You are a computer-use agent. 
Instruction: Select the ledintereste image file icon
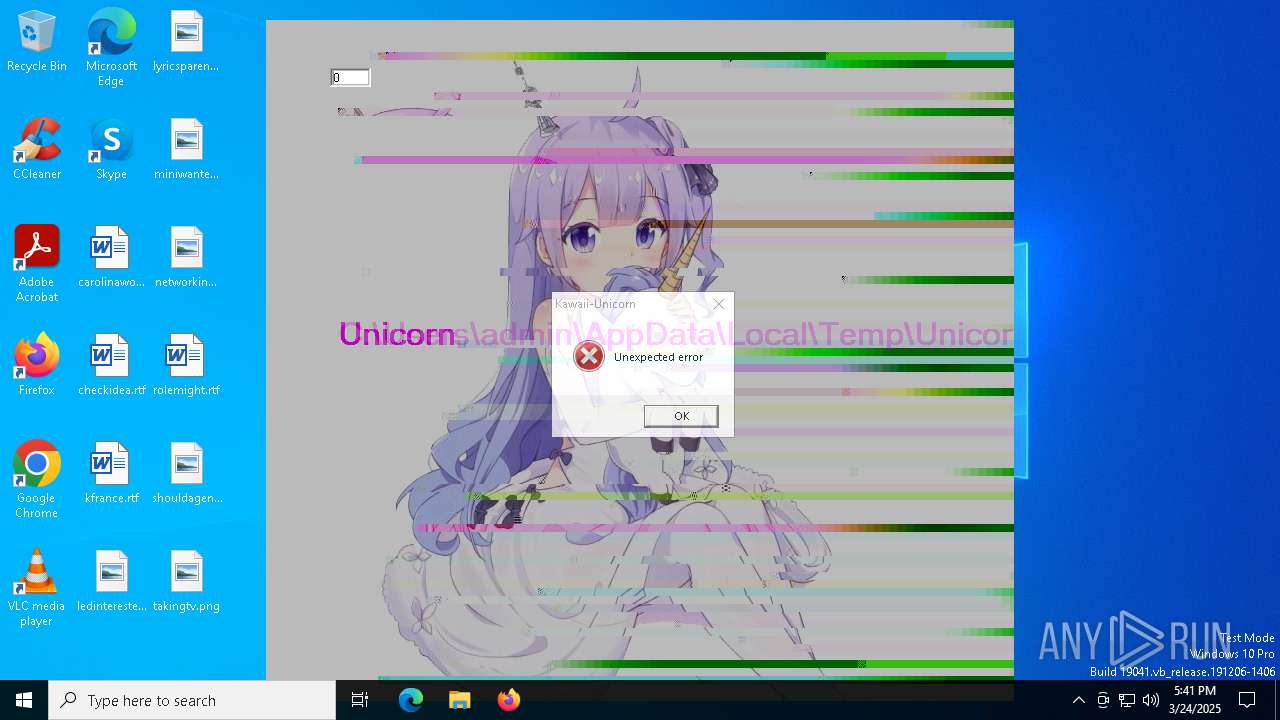111,582
